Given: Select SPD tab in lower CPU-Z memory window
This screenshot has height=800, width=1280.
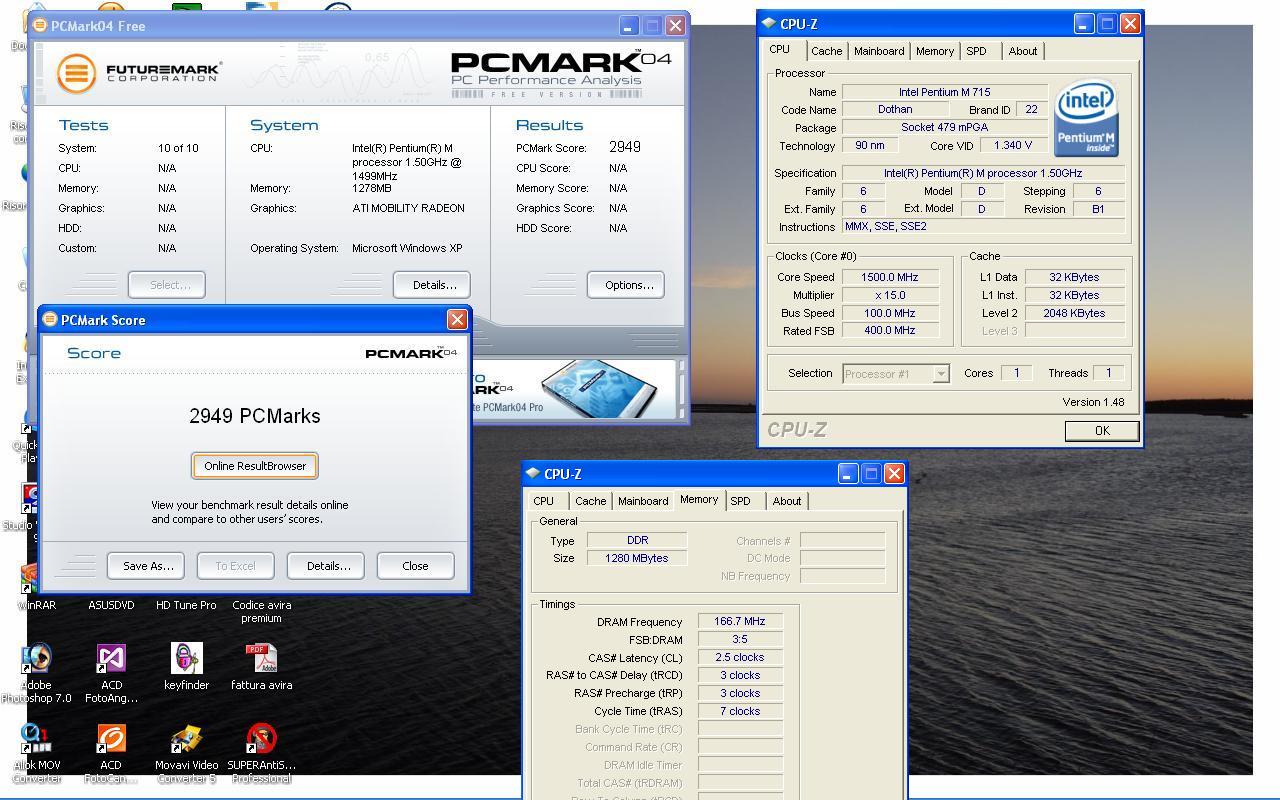Looking at the screenshot, I should (x=740, y=501).
